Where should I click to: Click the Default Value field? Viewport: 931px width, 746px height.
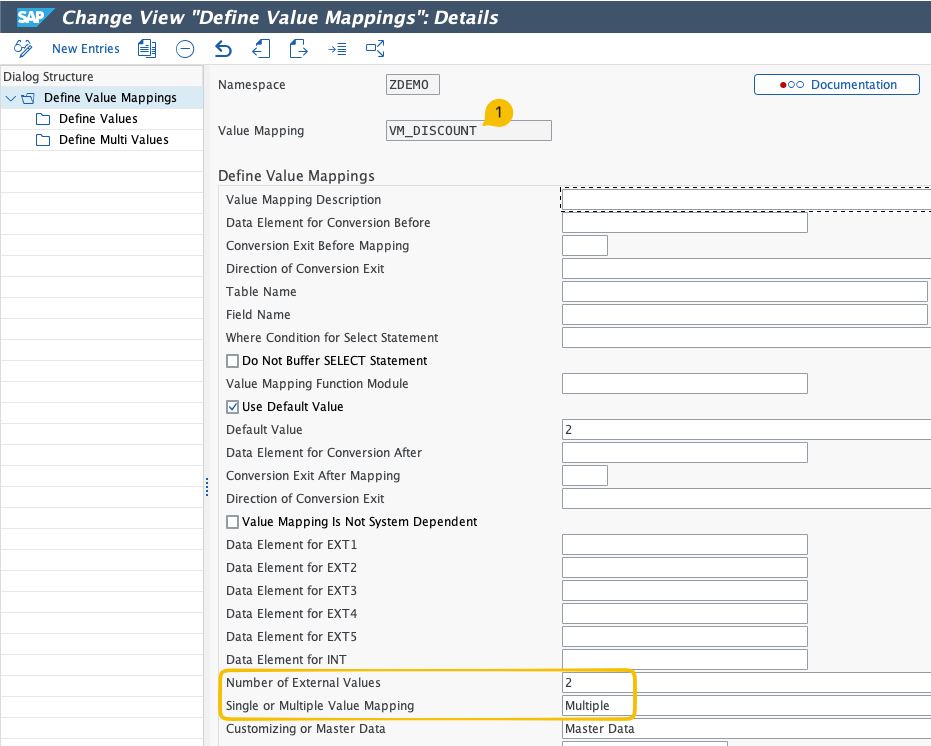tap(746, 430)
